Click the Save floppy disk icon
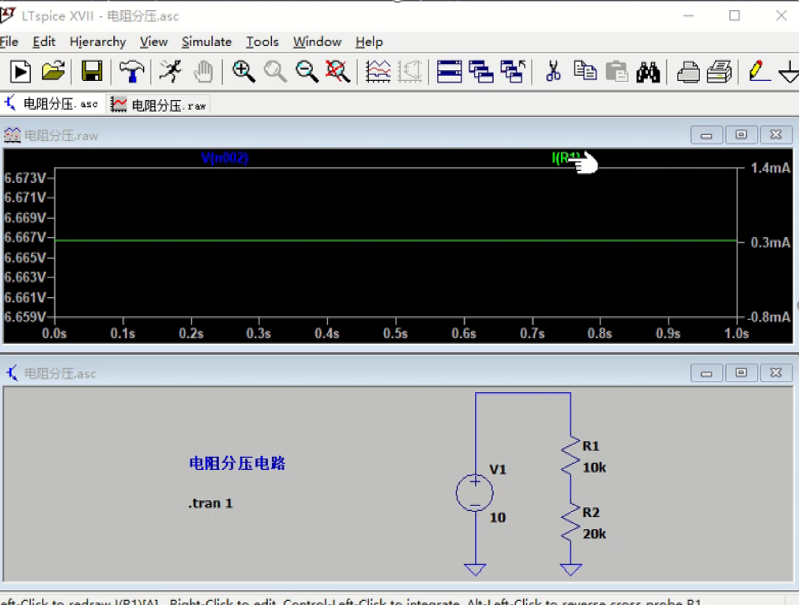This screenshot has width=799, height=605. click(x=92, y=71)
